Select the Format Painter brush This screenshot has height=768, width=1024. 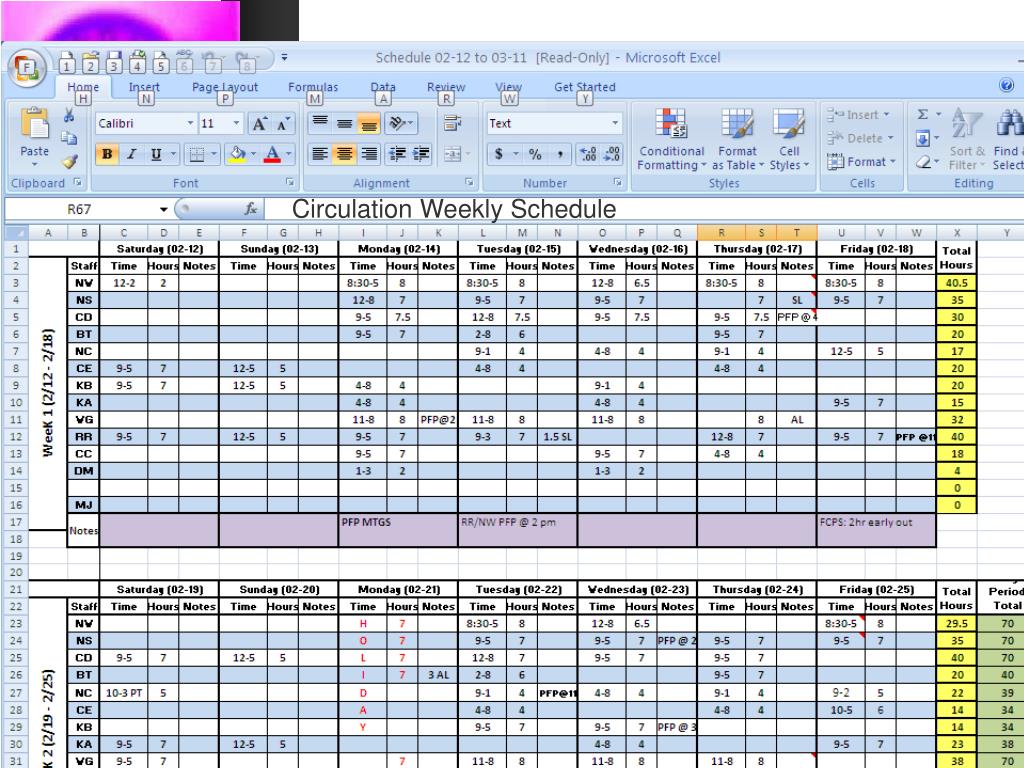click(68, 158)
